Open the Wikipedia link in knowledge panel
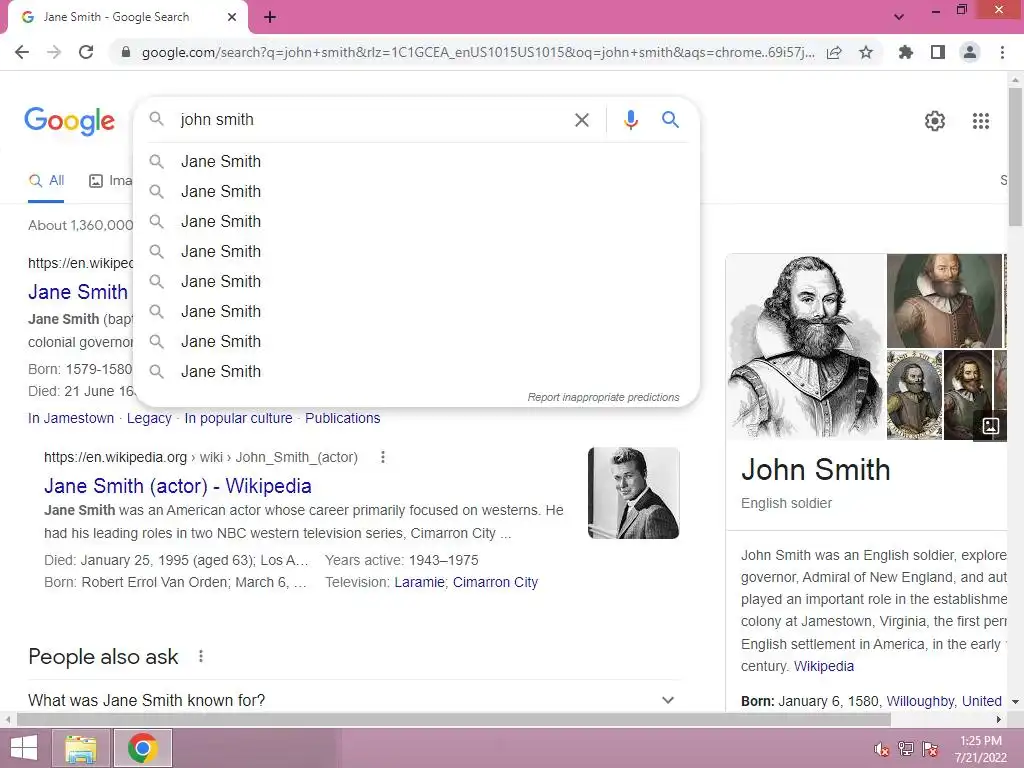The image size is (1024, 768). click(824, 666)
